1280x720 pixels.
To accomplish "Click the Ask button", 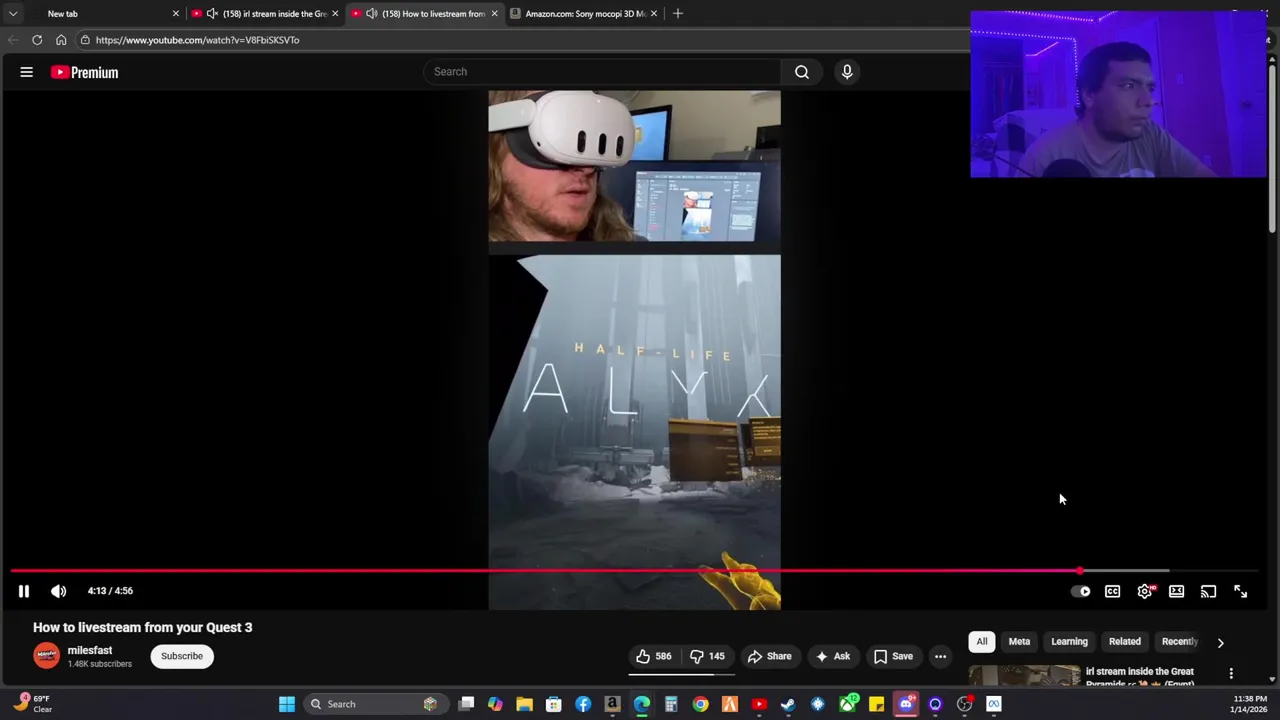I will click(x=832, y=656).
